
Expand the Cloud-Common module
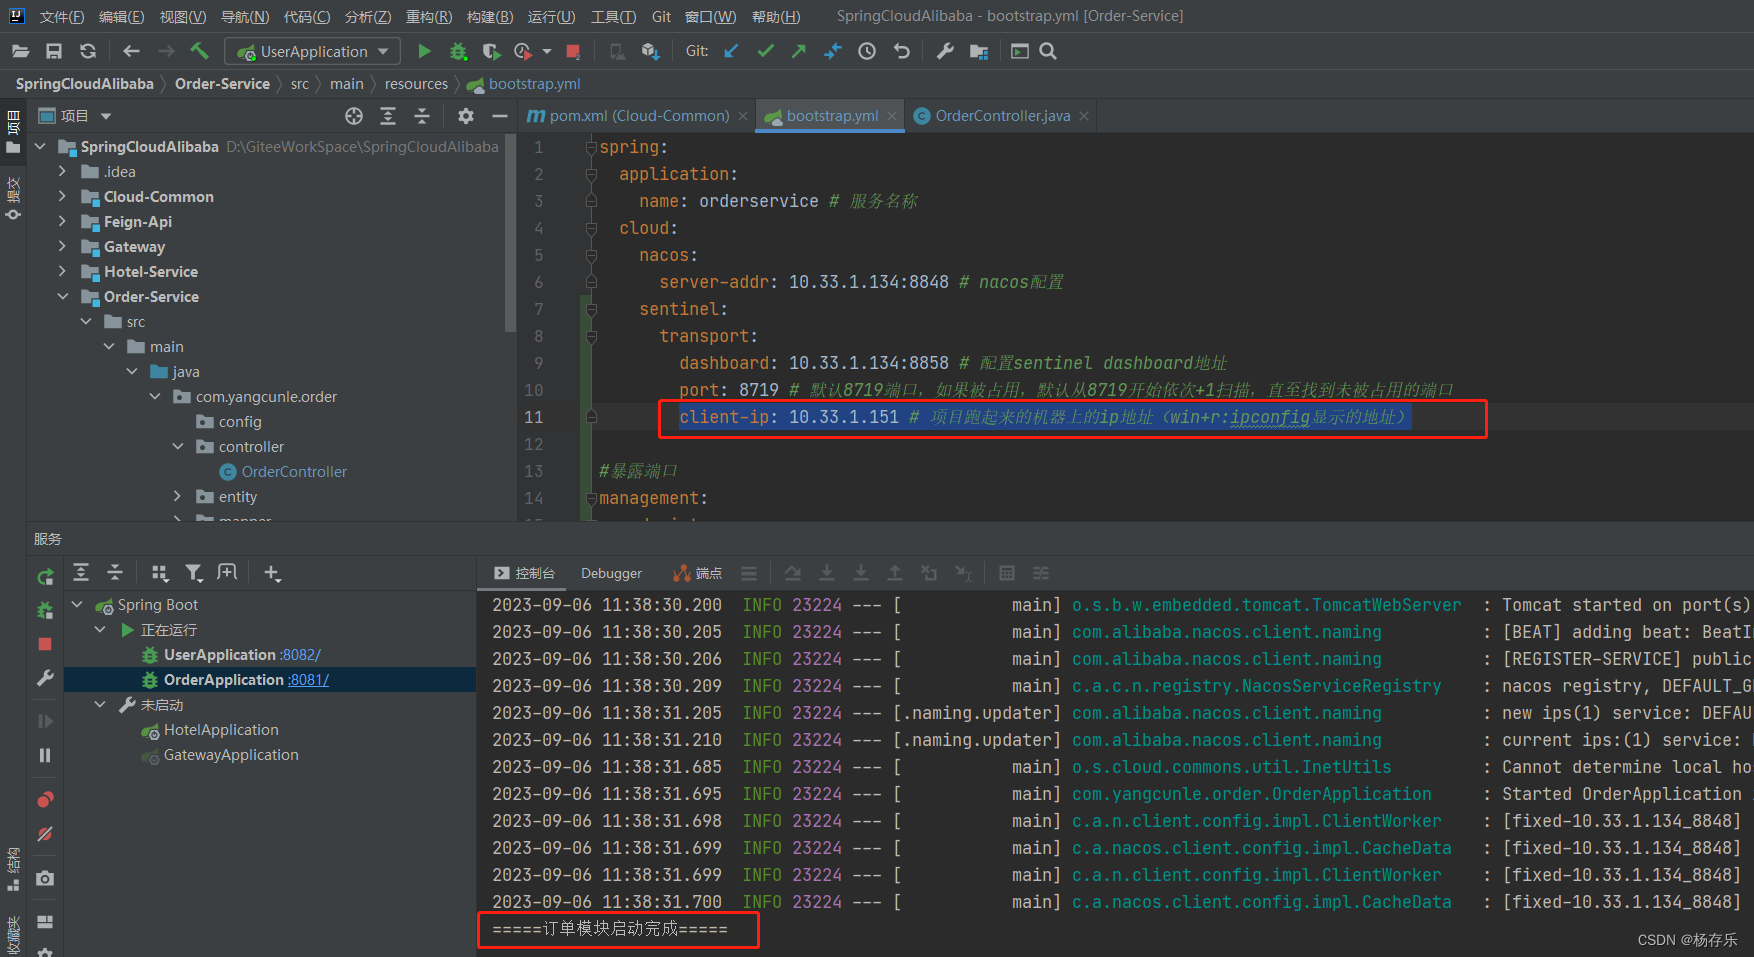point(63,197)
